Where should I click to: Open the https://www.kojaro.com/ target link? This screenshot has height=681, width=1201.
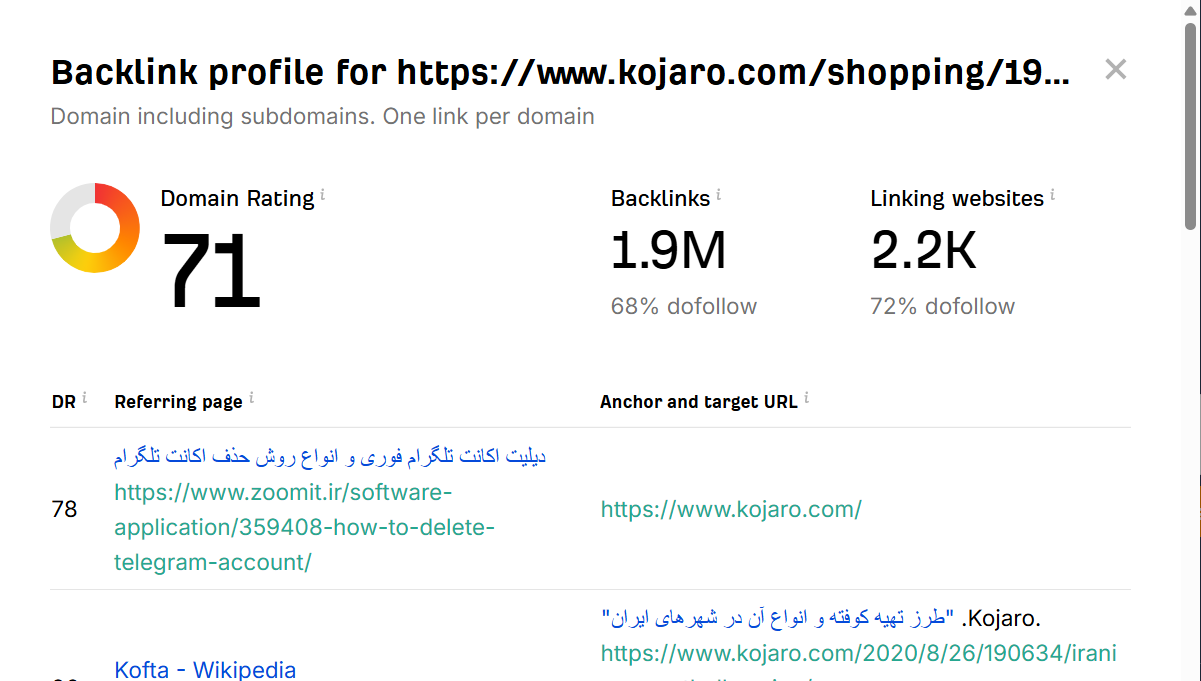click(x=731, y=509)
